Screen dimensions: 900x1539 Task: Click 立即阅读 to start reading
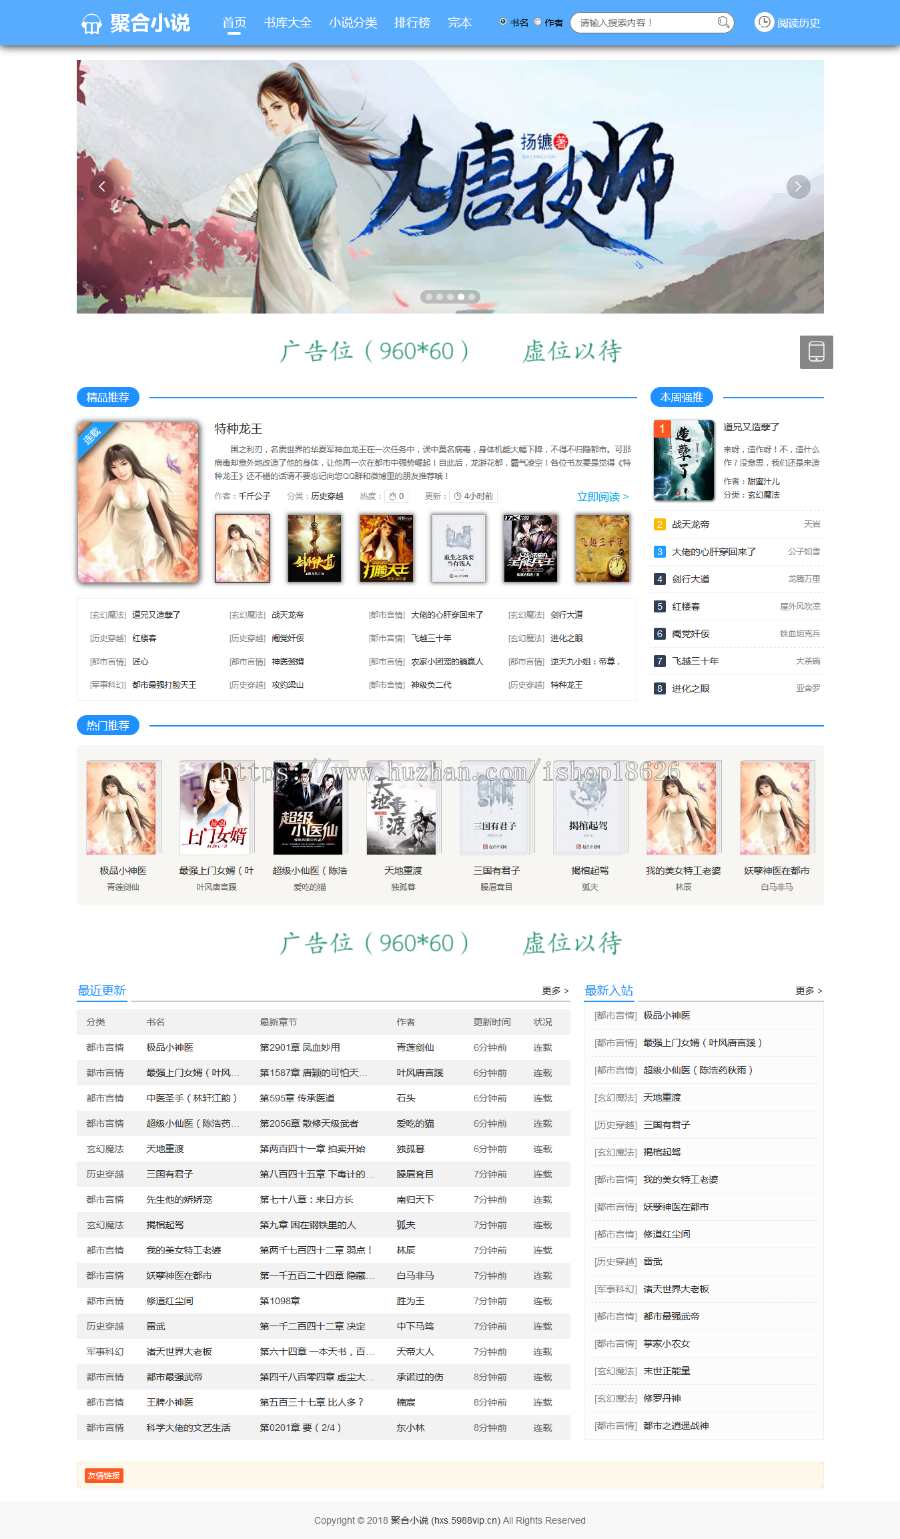tap(603, 497)
